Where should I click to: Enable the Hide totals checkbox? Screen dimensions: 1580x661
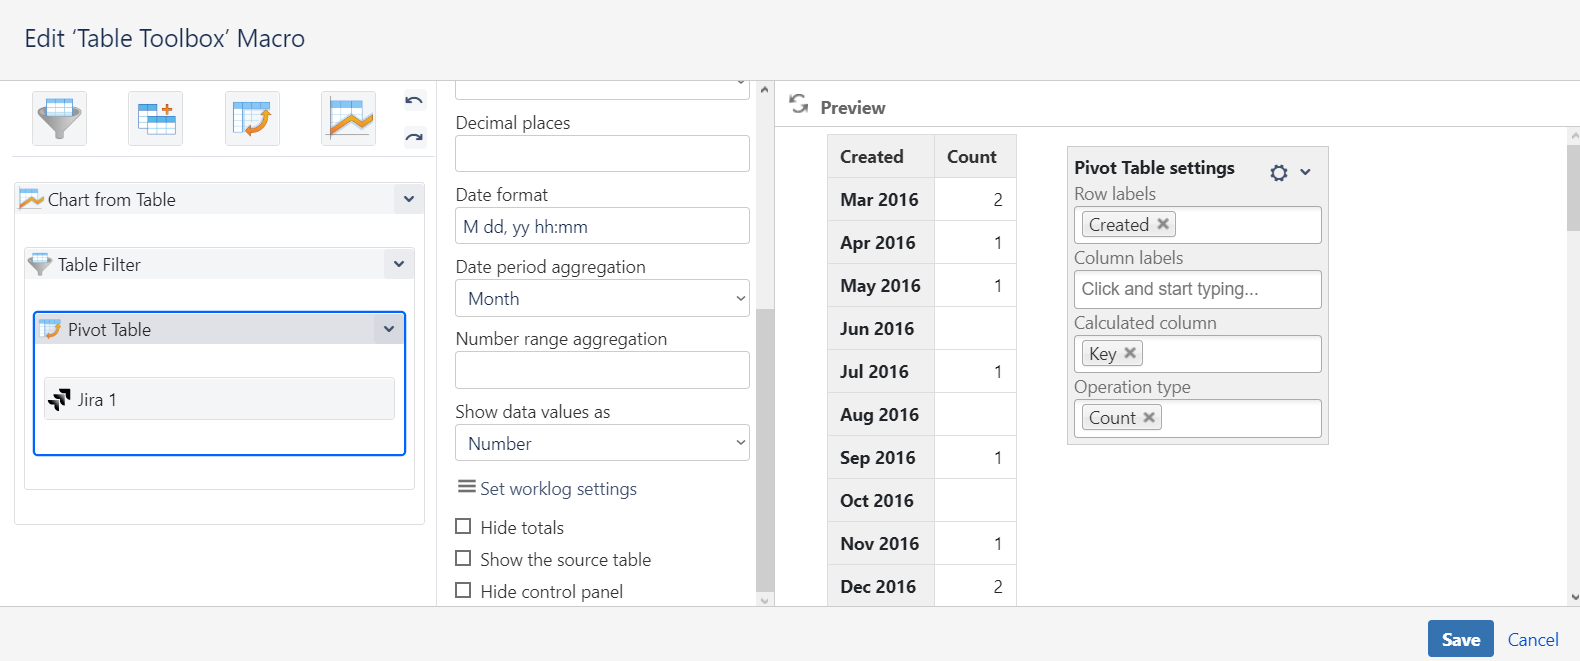pyautogui.click(x=463, y=526)
